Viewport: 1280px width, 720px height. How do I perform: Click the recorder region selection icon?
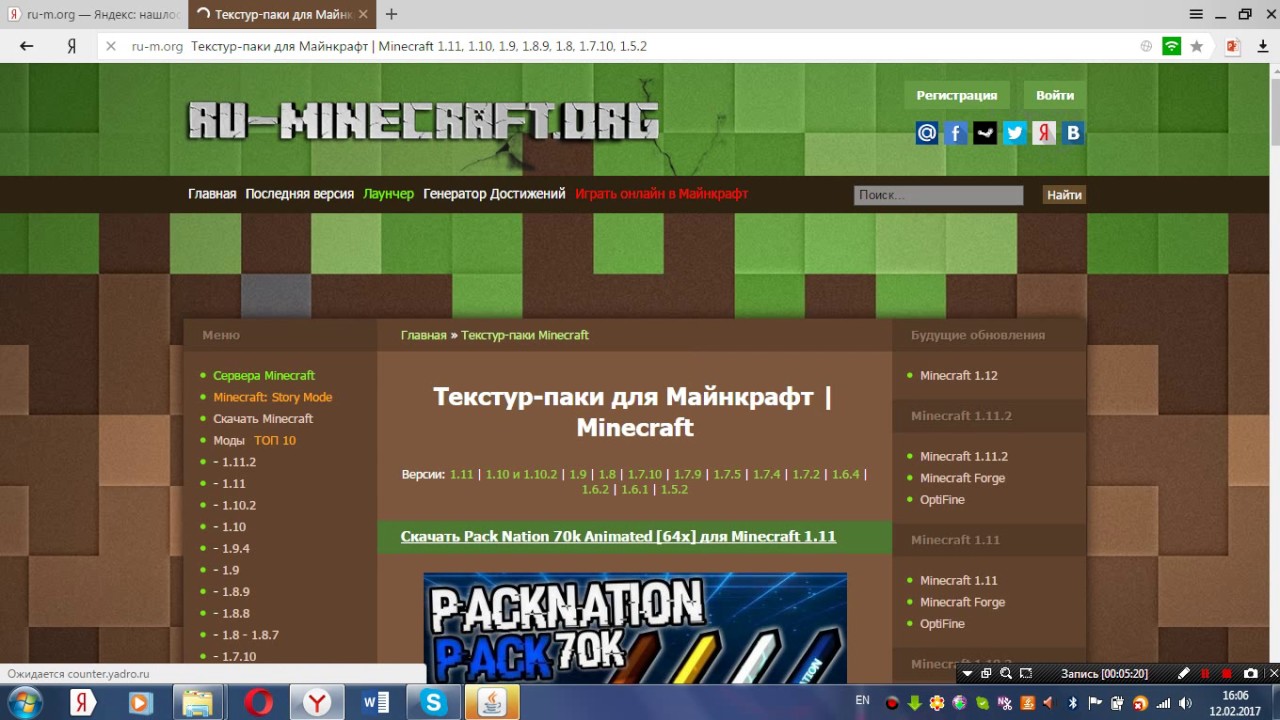point(1025,673)
